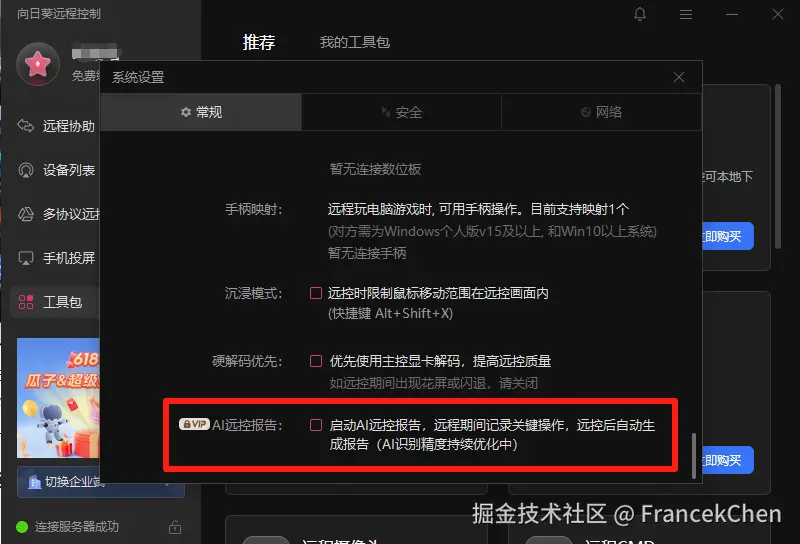Click the 工具包 grid icon
The width and height of the screenshot is (800, 544).
pos(26,302)
